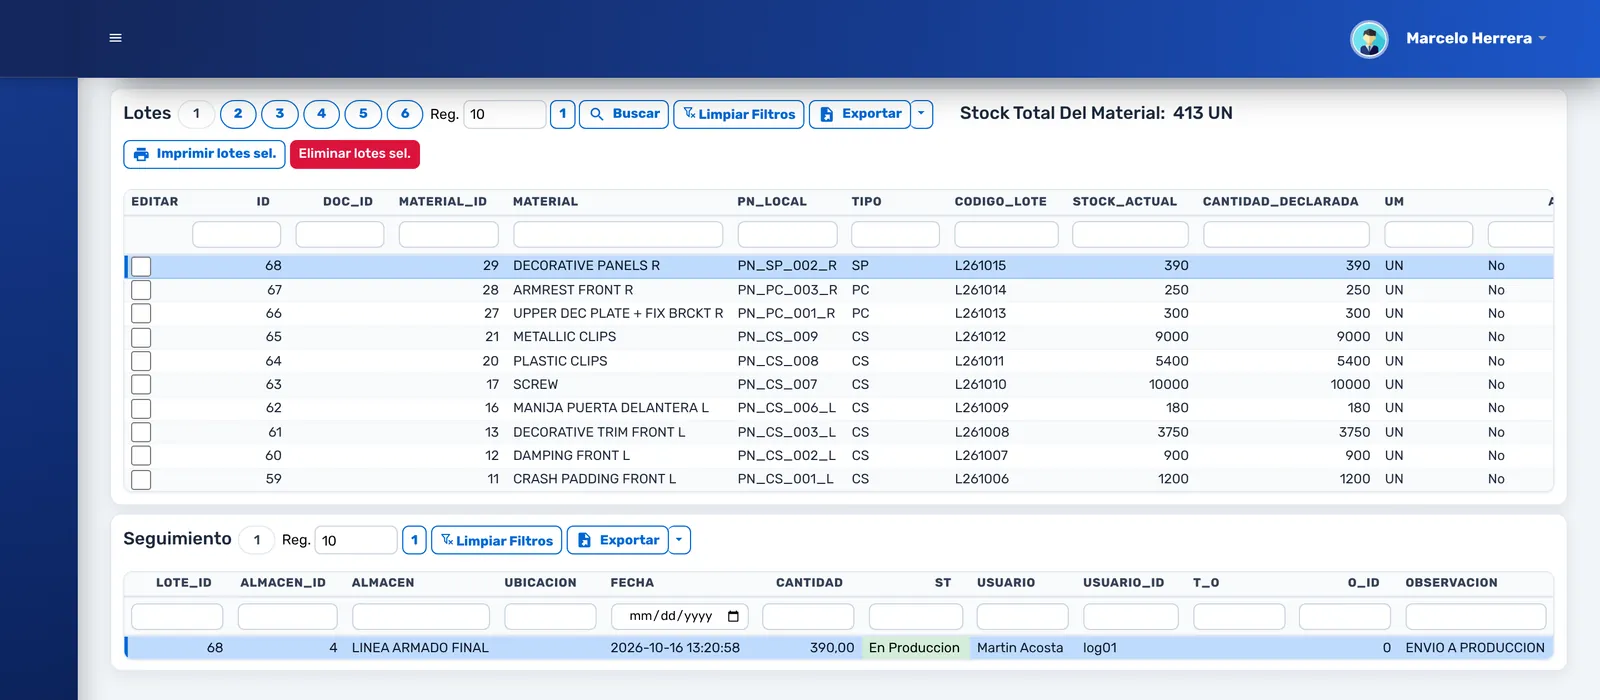Sort by the STOCK_ACTUAL column header
The image size is (1600, 700).
pos(1125,202)
